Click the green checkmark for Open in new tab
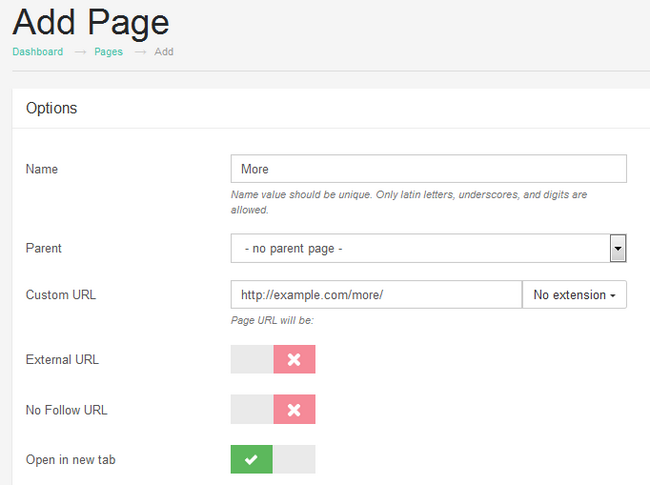The width and height of the screenshot is (650, 485). [252, 459]
